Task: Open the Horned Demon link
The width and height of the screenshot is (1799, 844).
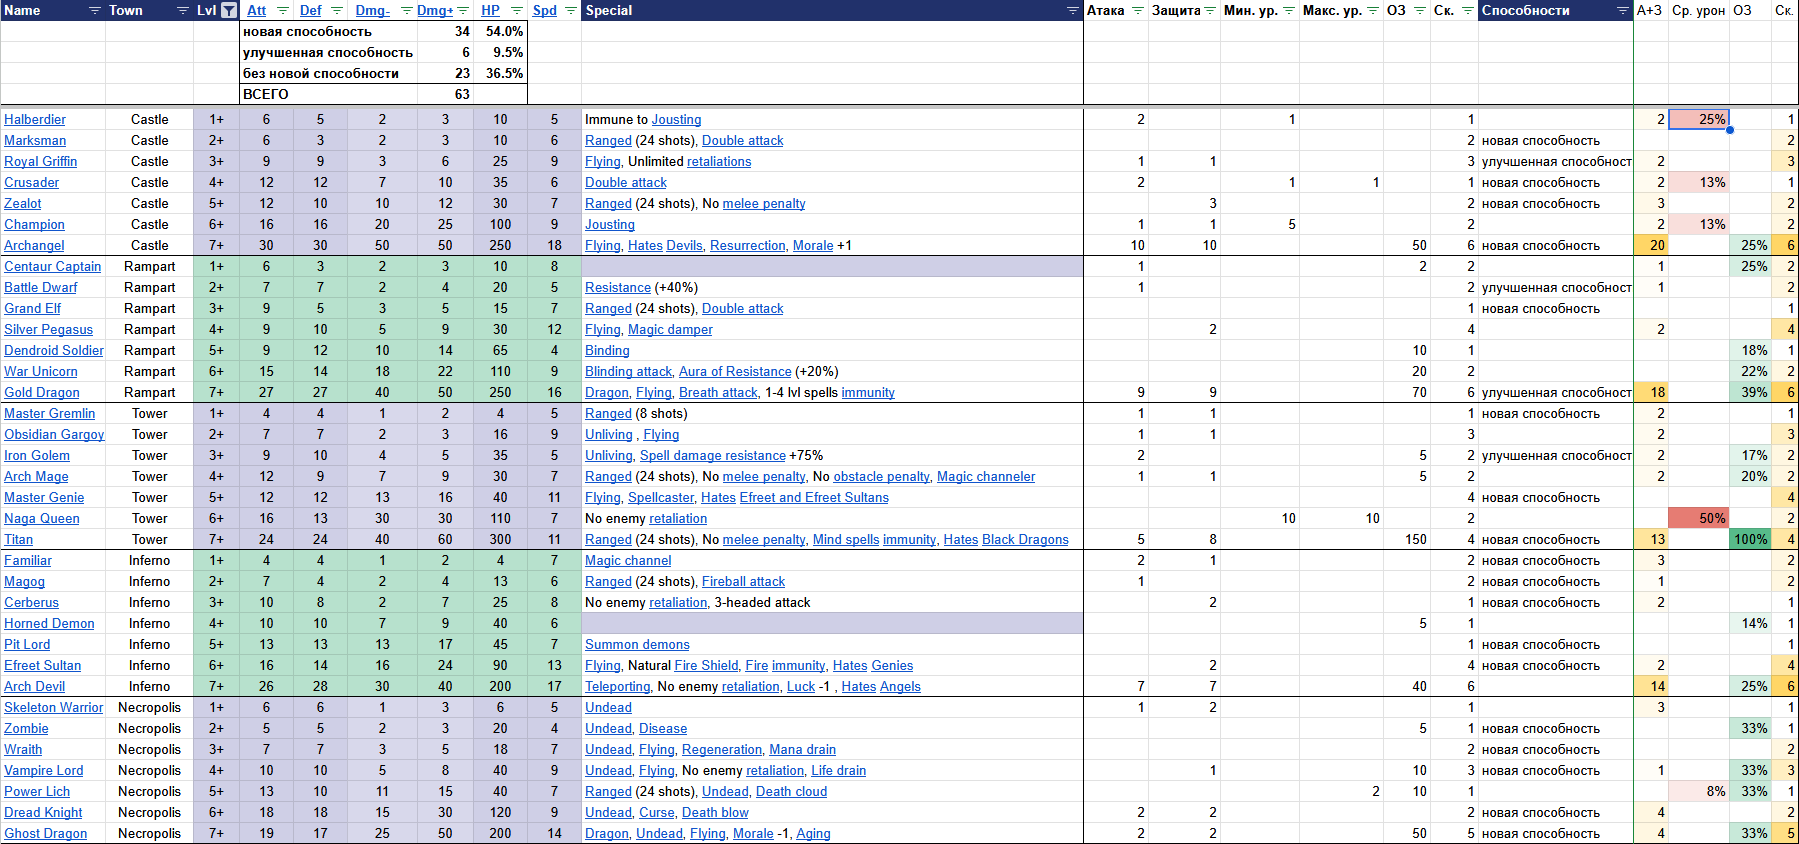Action: coord(49,623)
